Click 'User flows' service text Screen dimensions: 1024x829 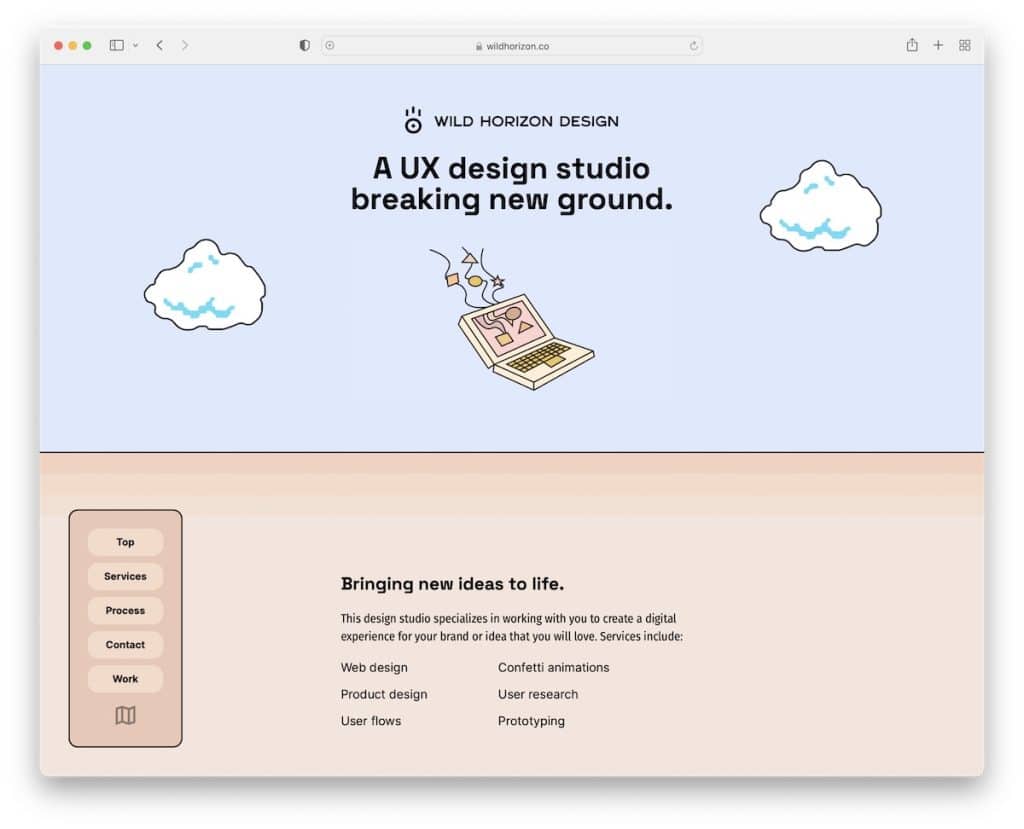coord(371,721)
